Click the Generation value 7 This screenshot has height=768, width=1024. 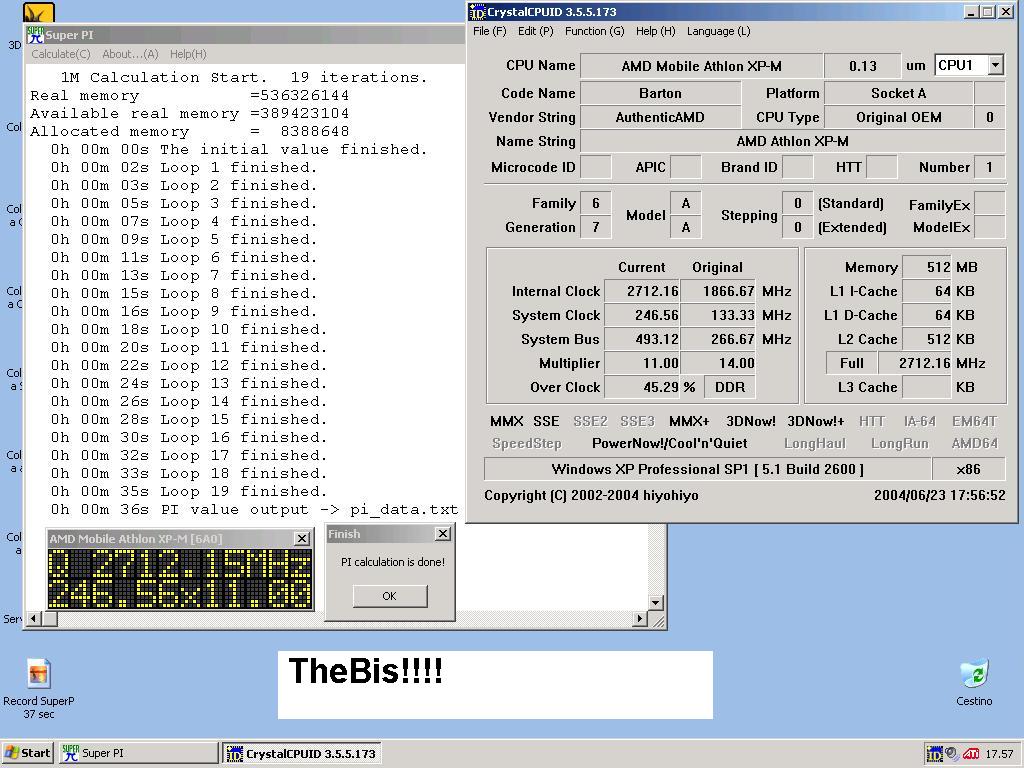596,227
